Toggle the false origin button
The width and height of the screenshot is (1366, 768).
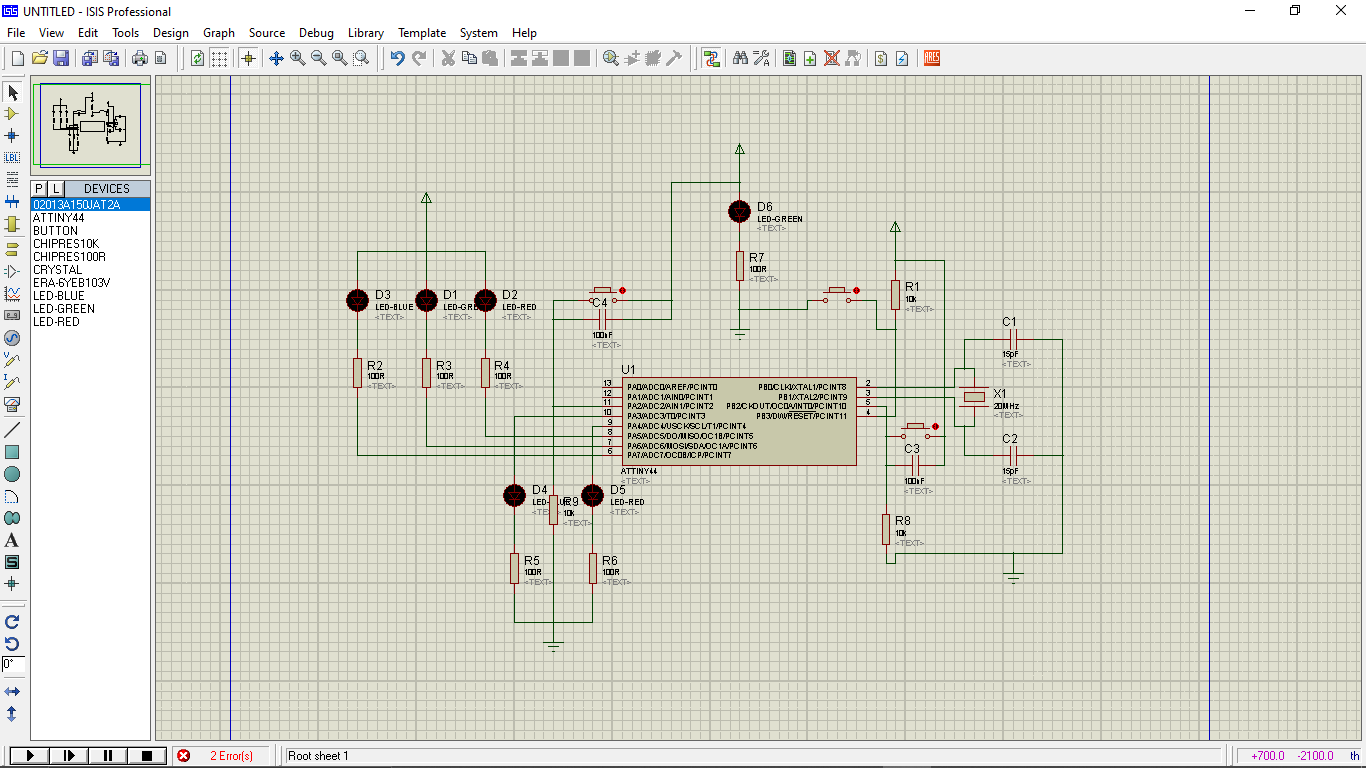tap(248, 58)
